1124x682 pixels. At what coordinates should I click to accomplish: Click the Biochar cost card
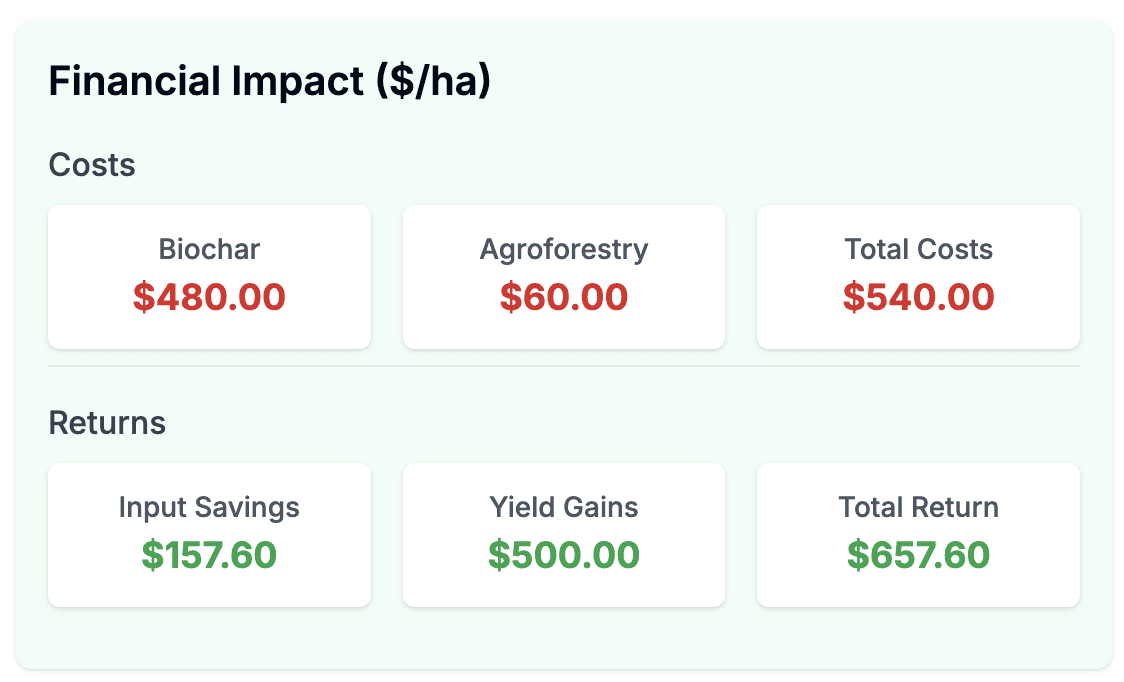pyautogui.click(x=209, y=277)
